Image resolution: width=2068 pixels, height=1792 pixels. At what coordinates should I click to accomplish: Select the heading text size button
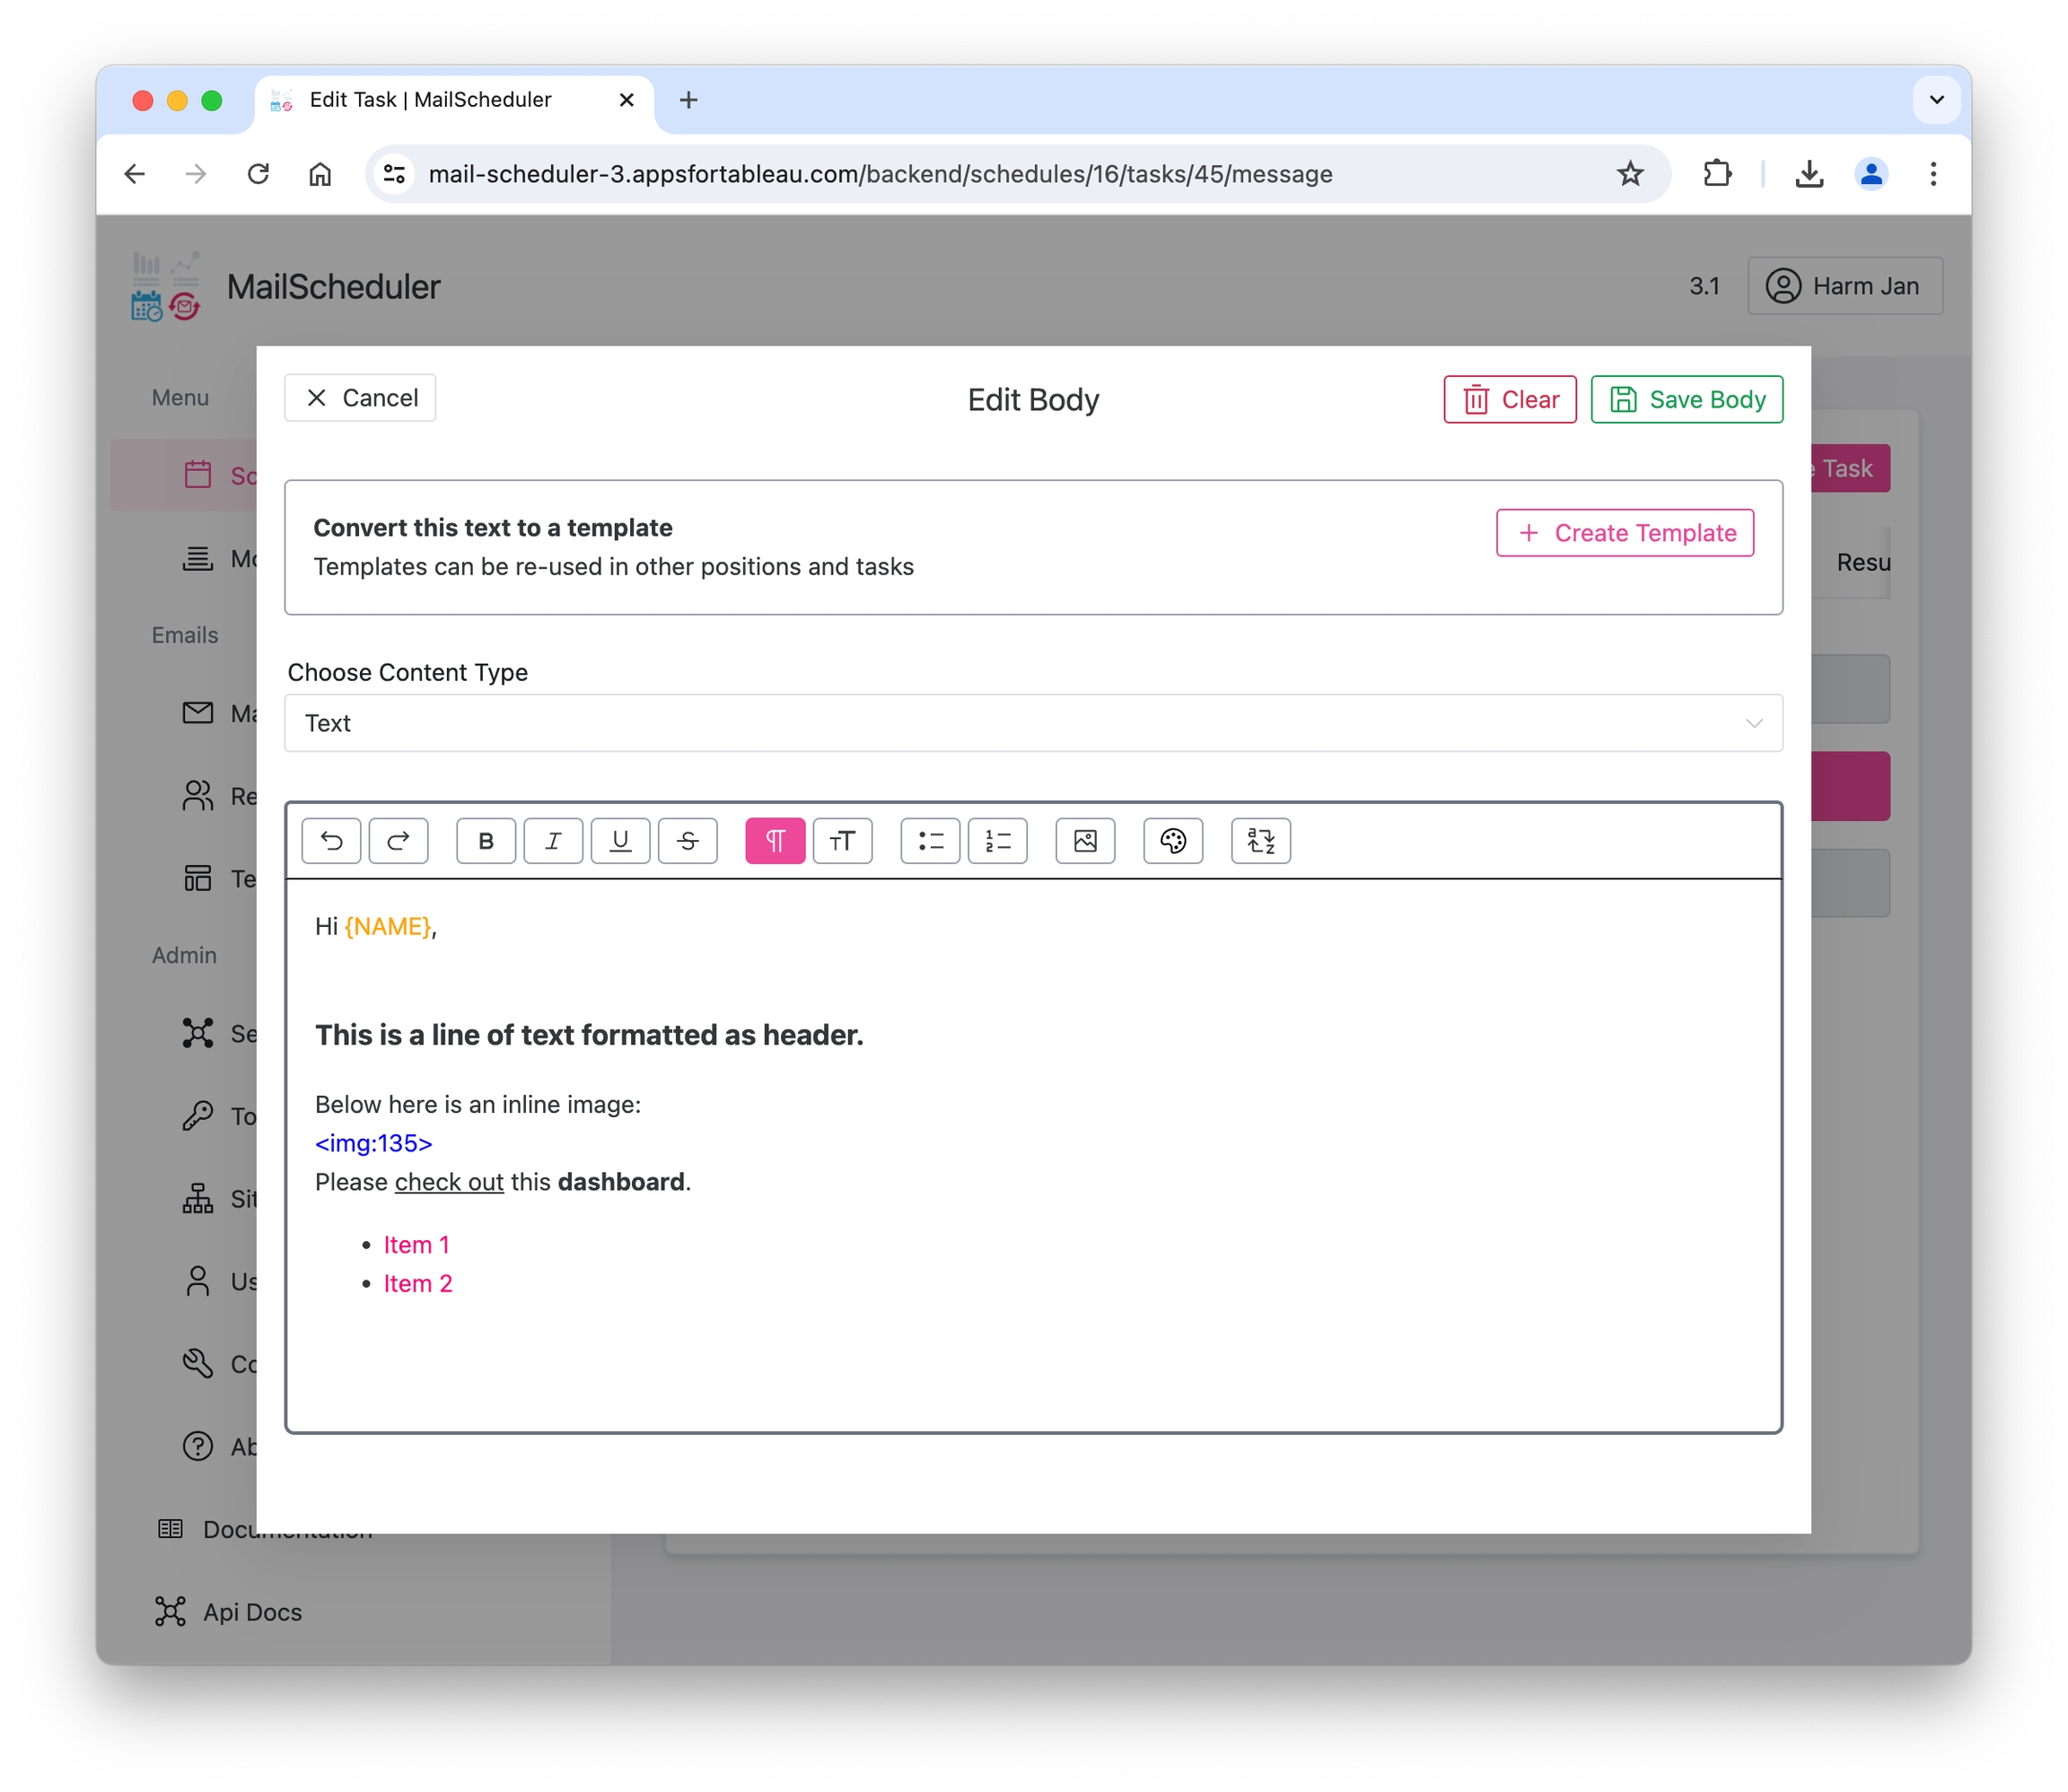(x=842, y=840)
